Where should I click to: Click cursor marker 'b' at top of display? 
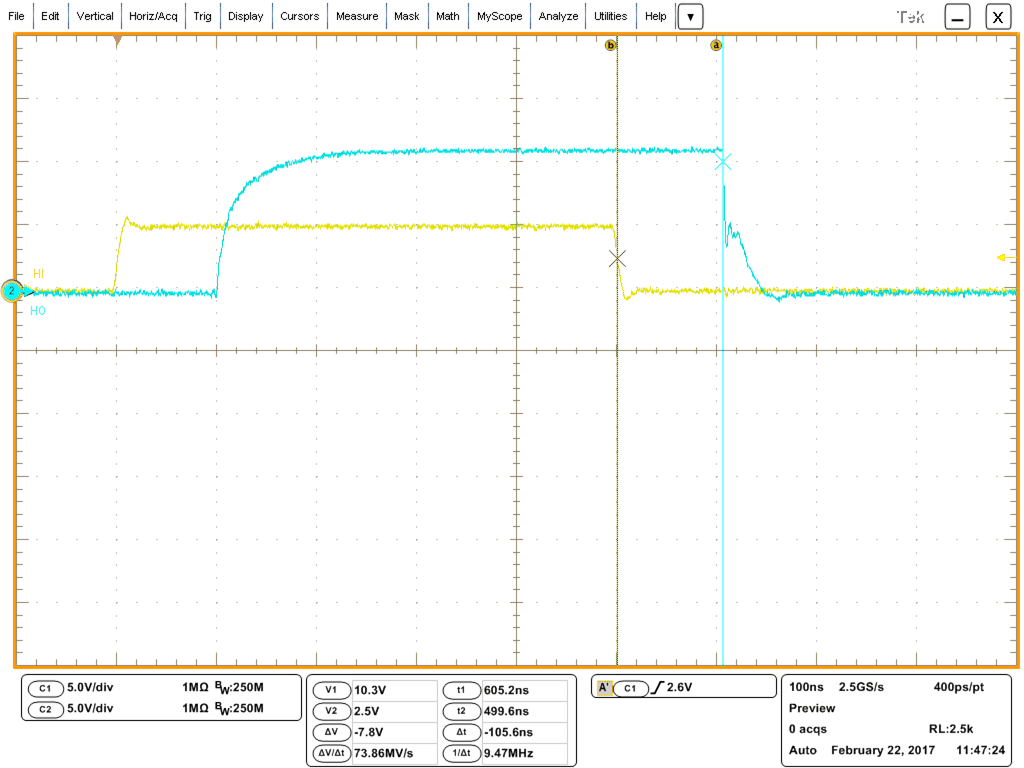[x=611, y=43]
